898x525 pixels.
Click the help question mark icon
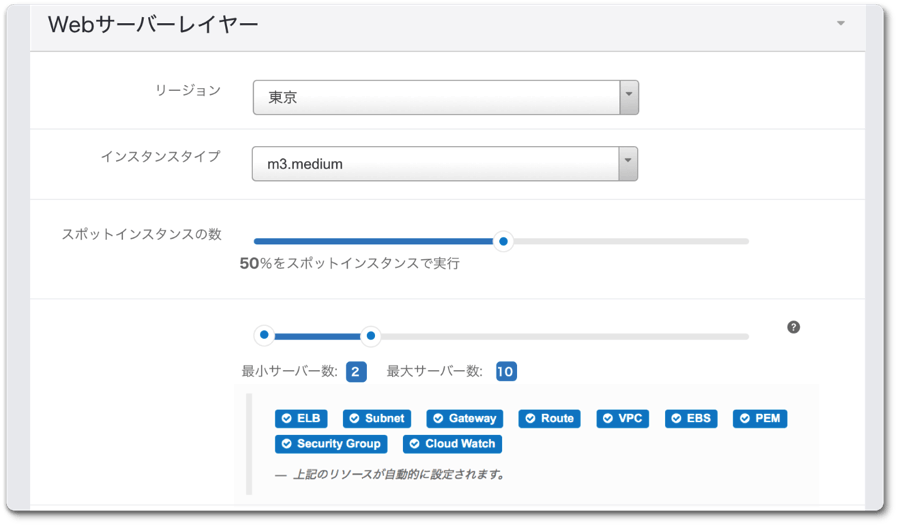pyautogui.click(x=793, y=327)
